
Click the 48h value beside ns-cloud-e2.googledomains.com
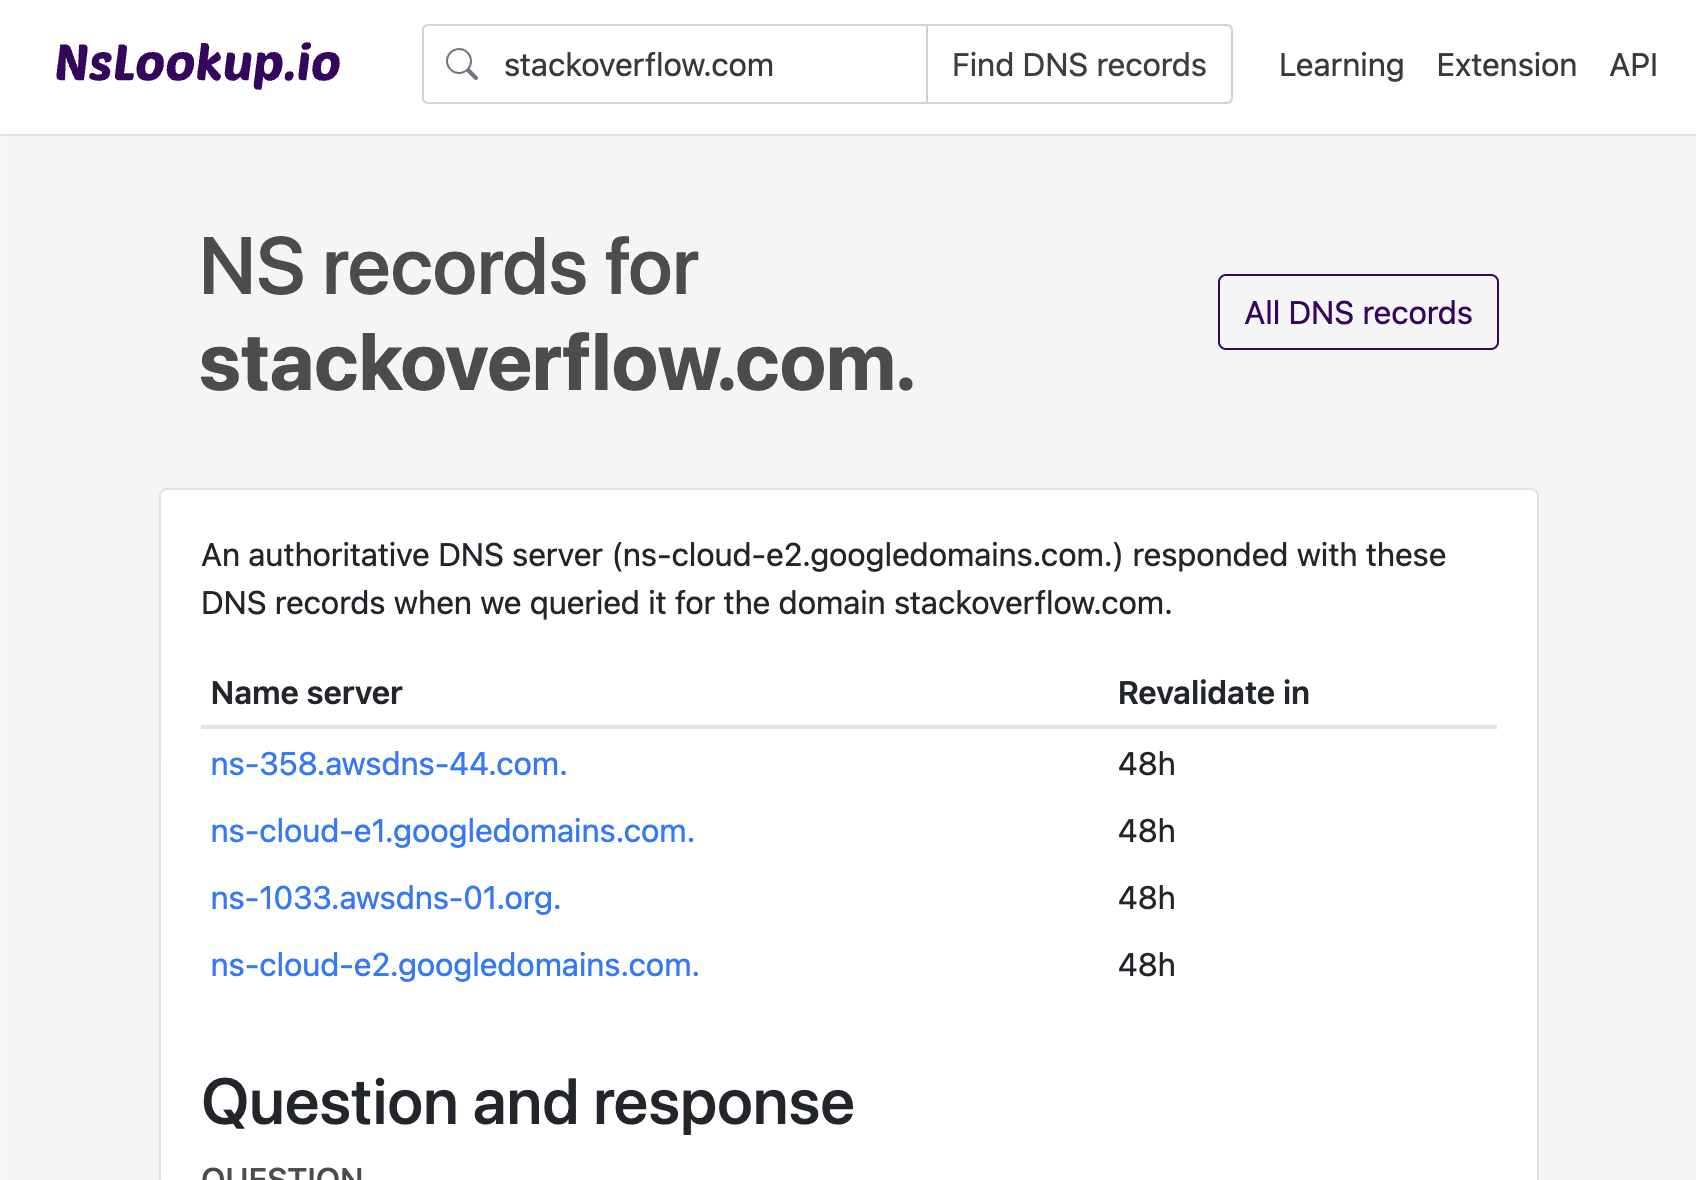(1147, 965)
